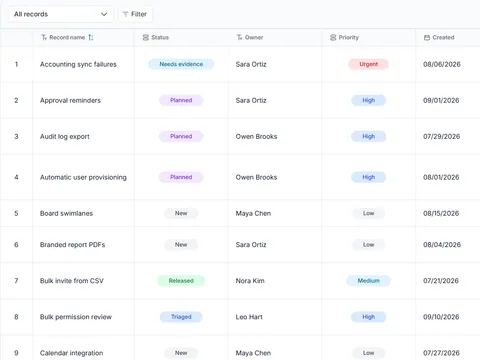Click created date 08/01/2026

441,177
